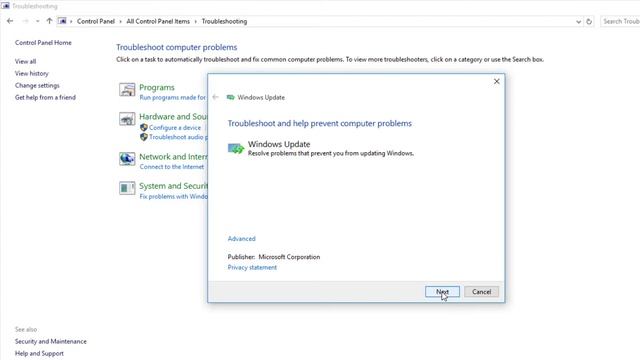The height and width of the screenshot is (360, 640).
Task: Click the Windows Update icon in dialog header
Action: point(231,97)
